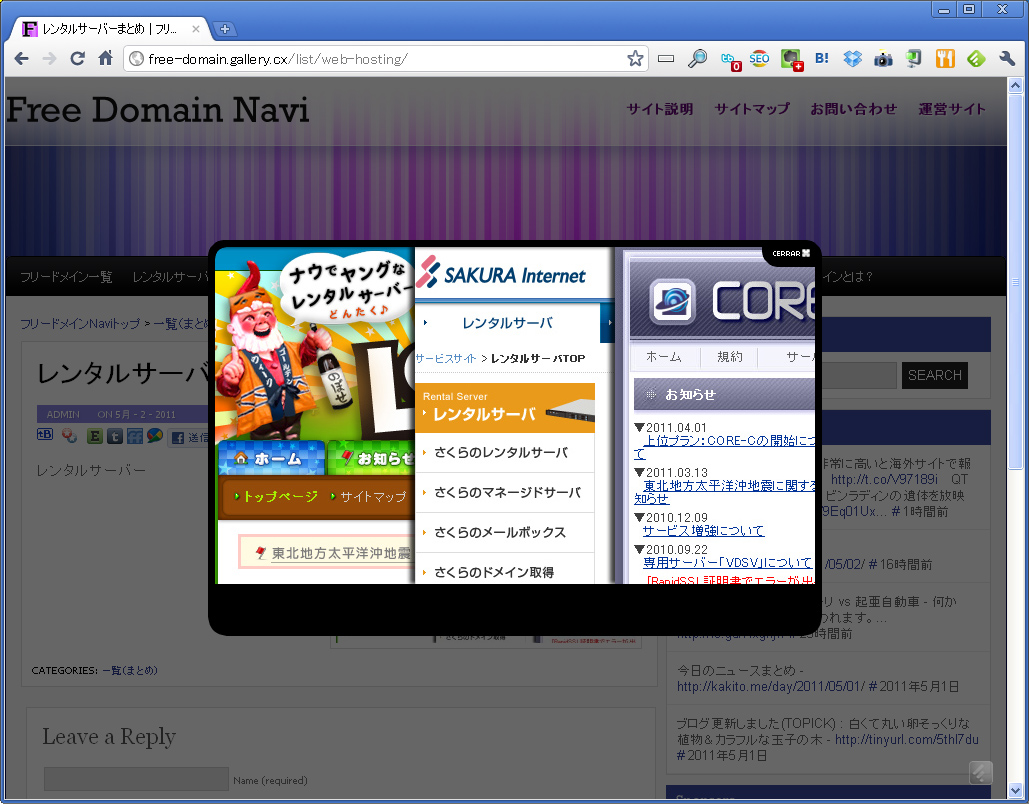Click the SEARCH button in sidebar
The width and height of the screenshot is (1029, 804).
click(934, 375)
